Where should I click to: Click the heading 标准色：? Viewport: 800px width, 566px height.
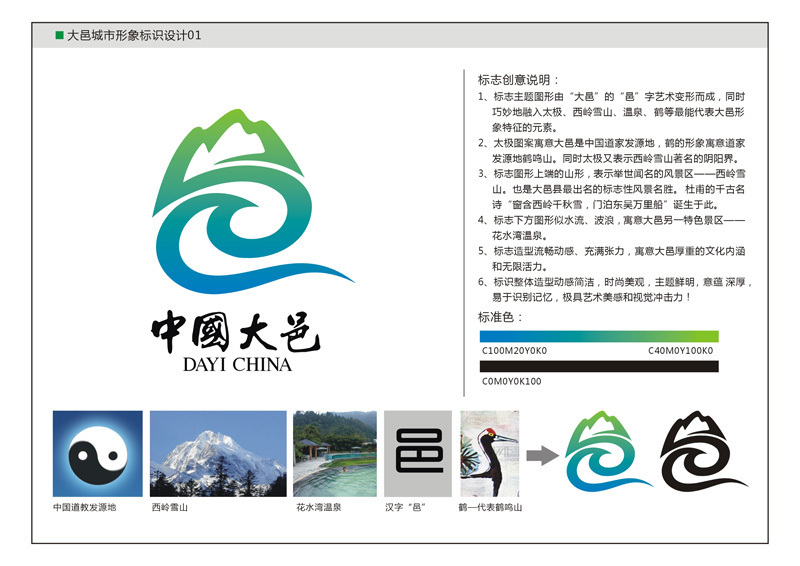501,317
